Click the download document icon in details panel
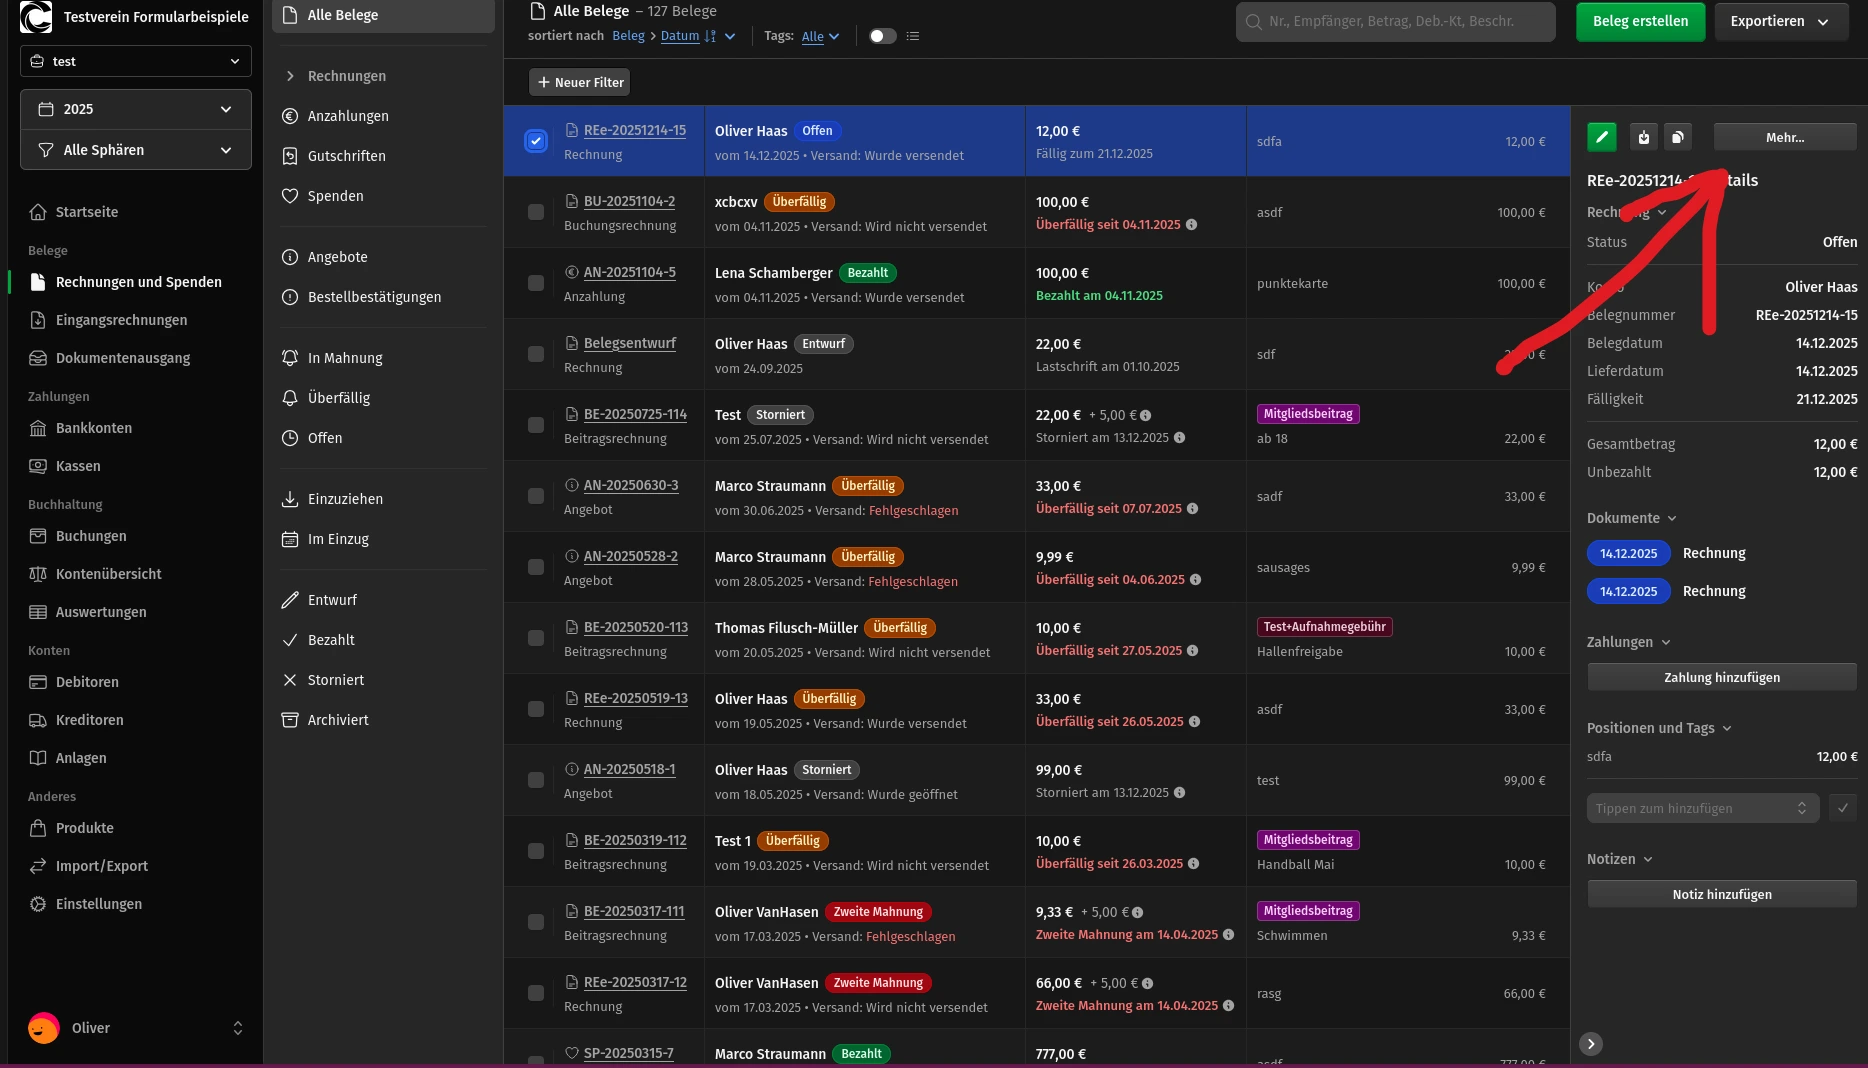The height and width of the screenshot is (1068, 1868). point(1643,138)
